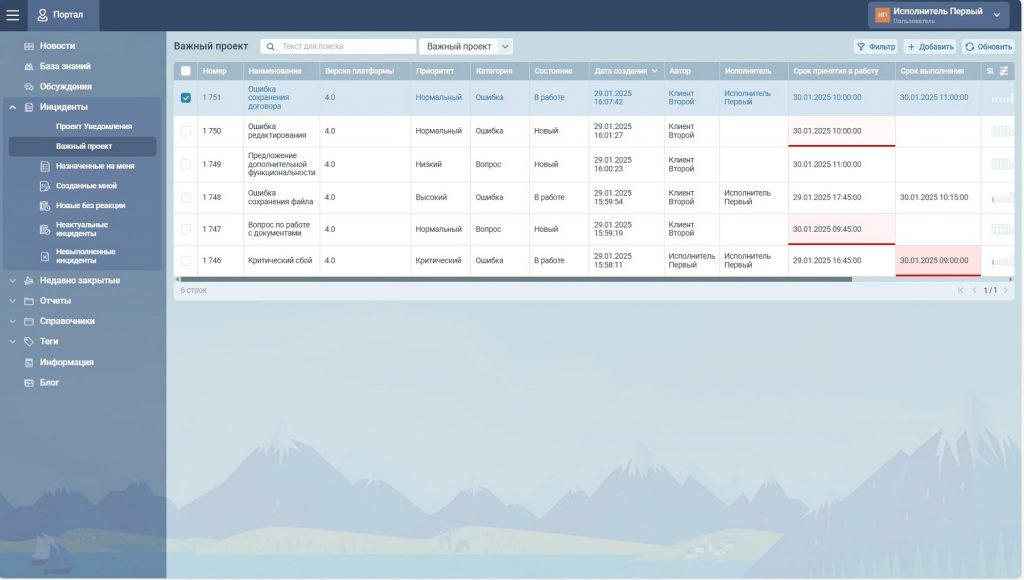Tick the checkbox for incident 1 748
Image resolution: width=1024 pixels, height=580 pixels.
coord(185,198)
